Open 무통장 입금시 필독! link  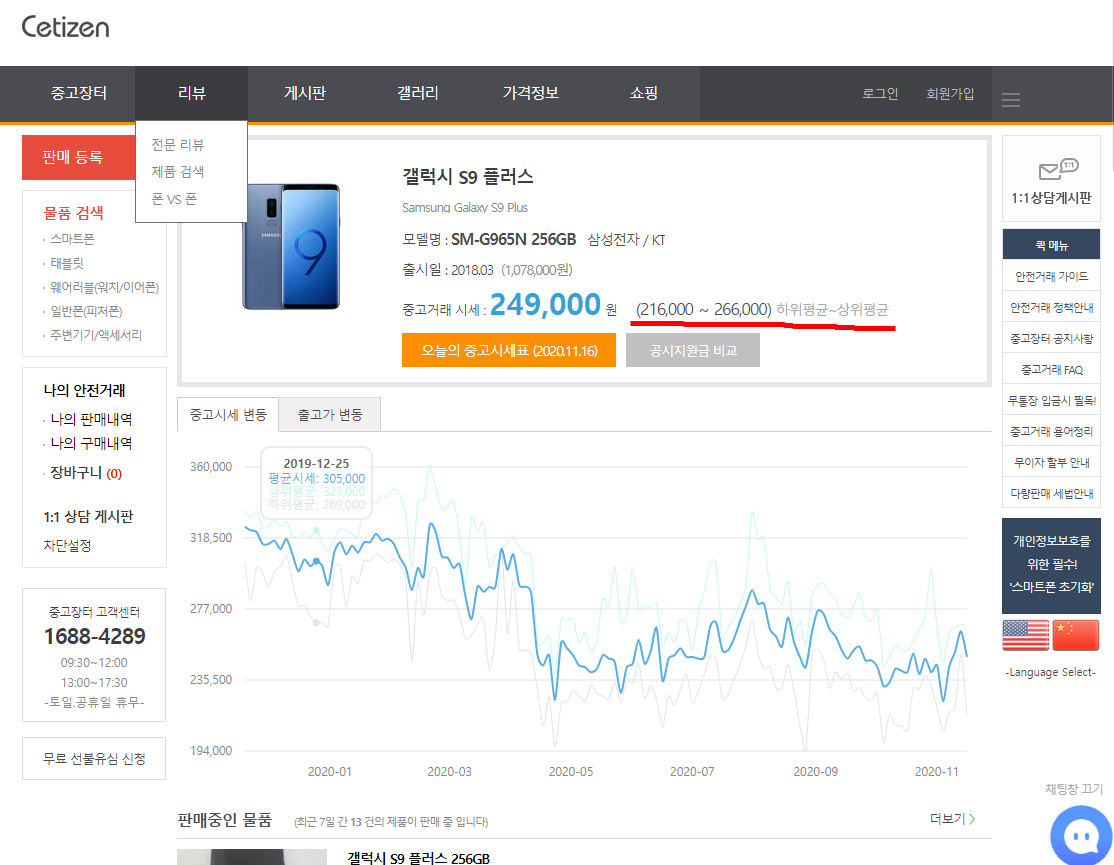click(x=1051, y=401)
